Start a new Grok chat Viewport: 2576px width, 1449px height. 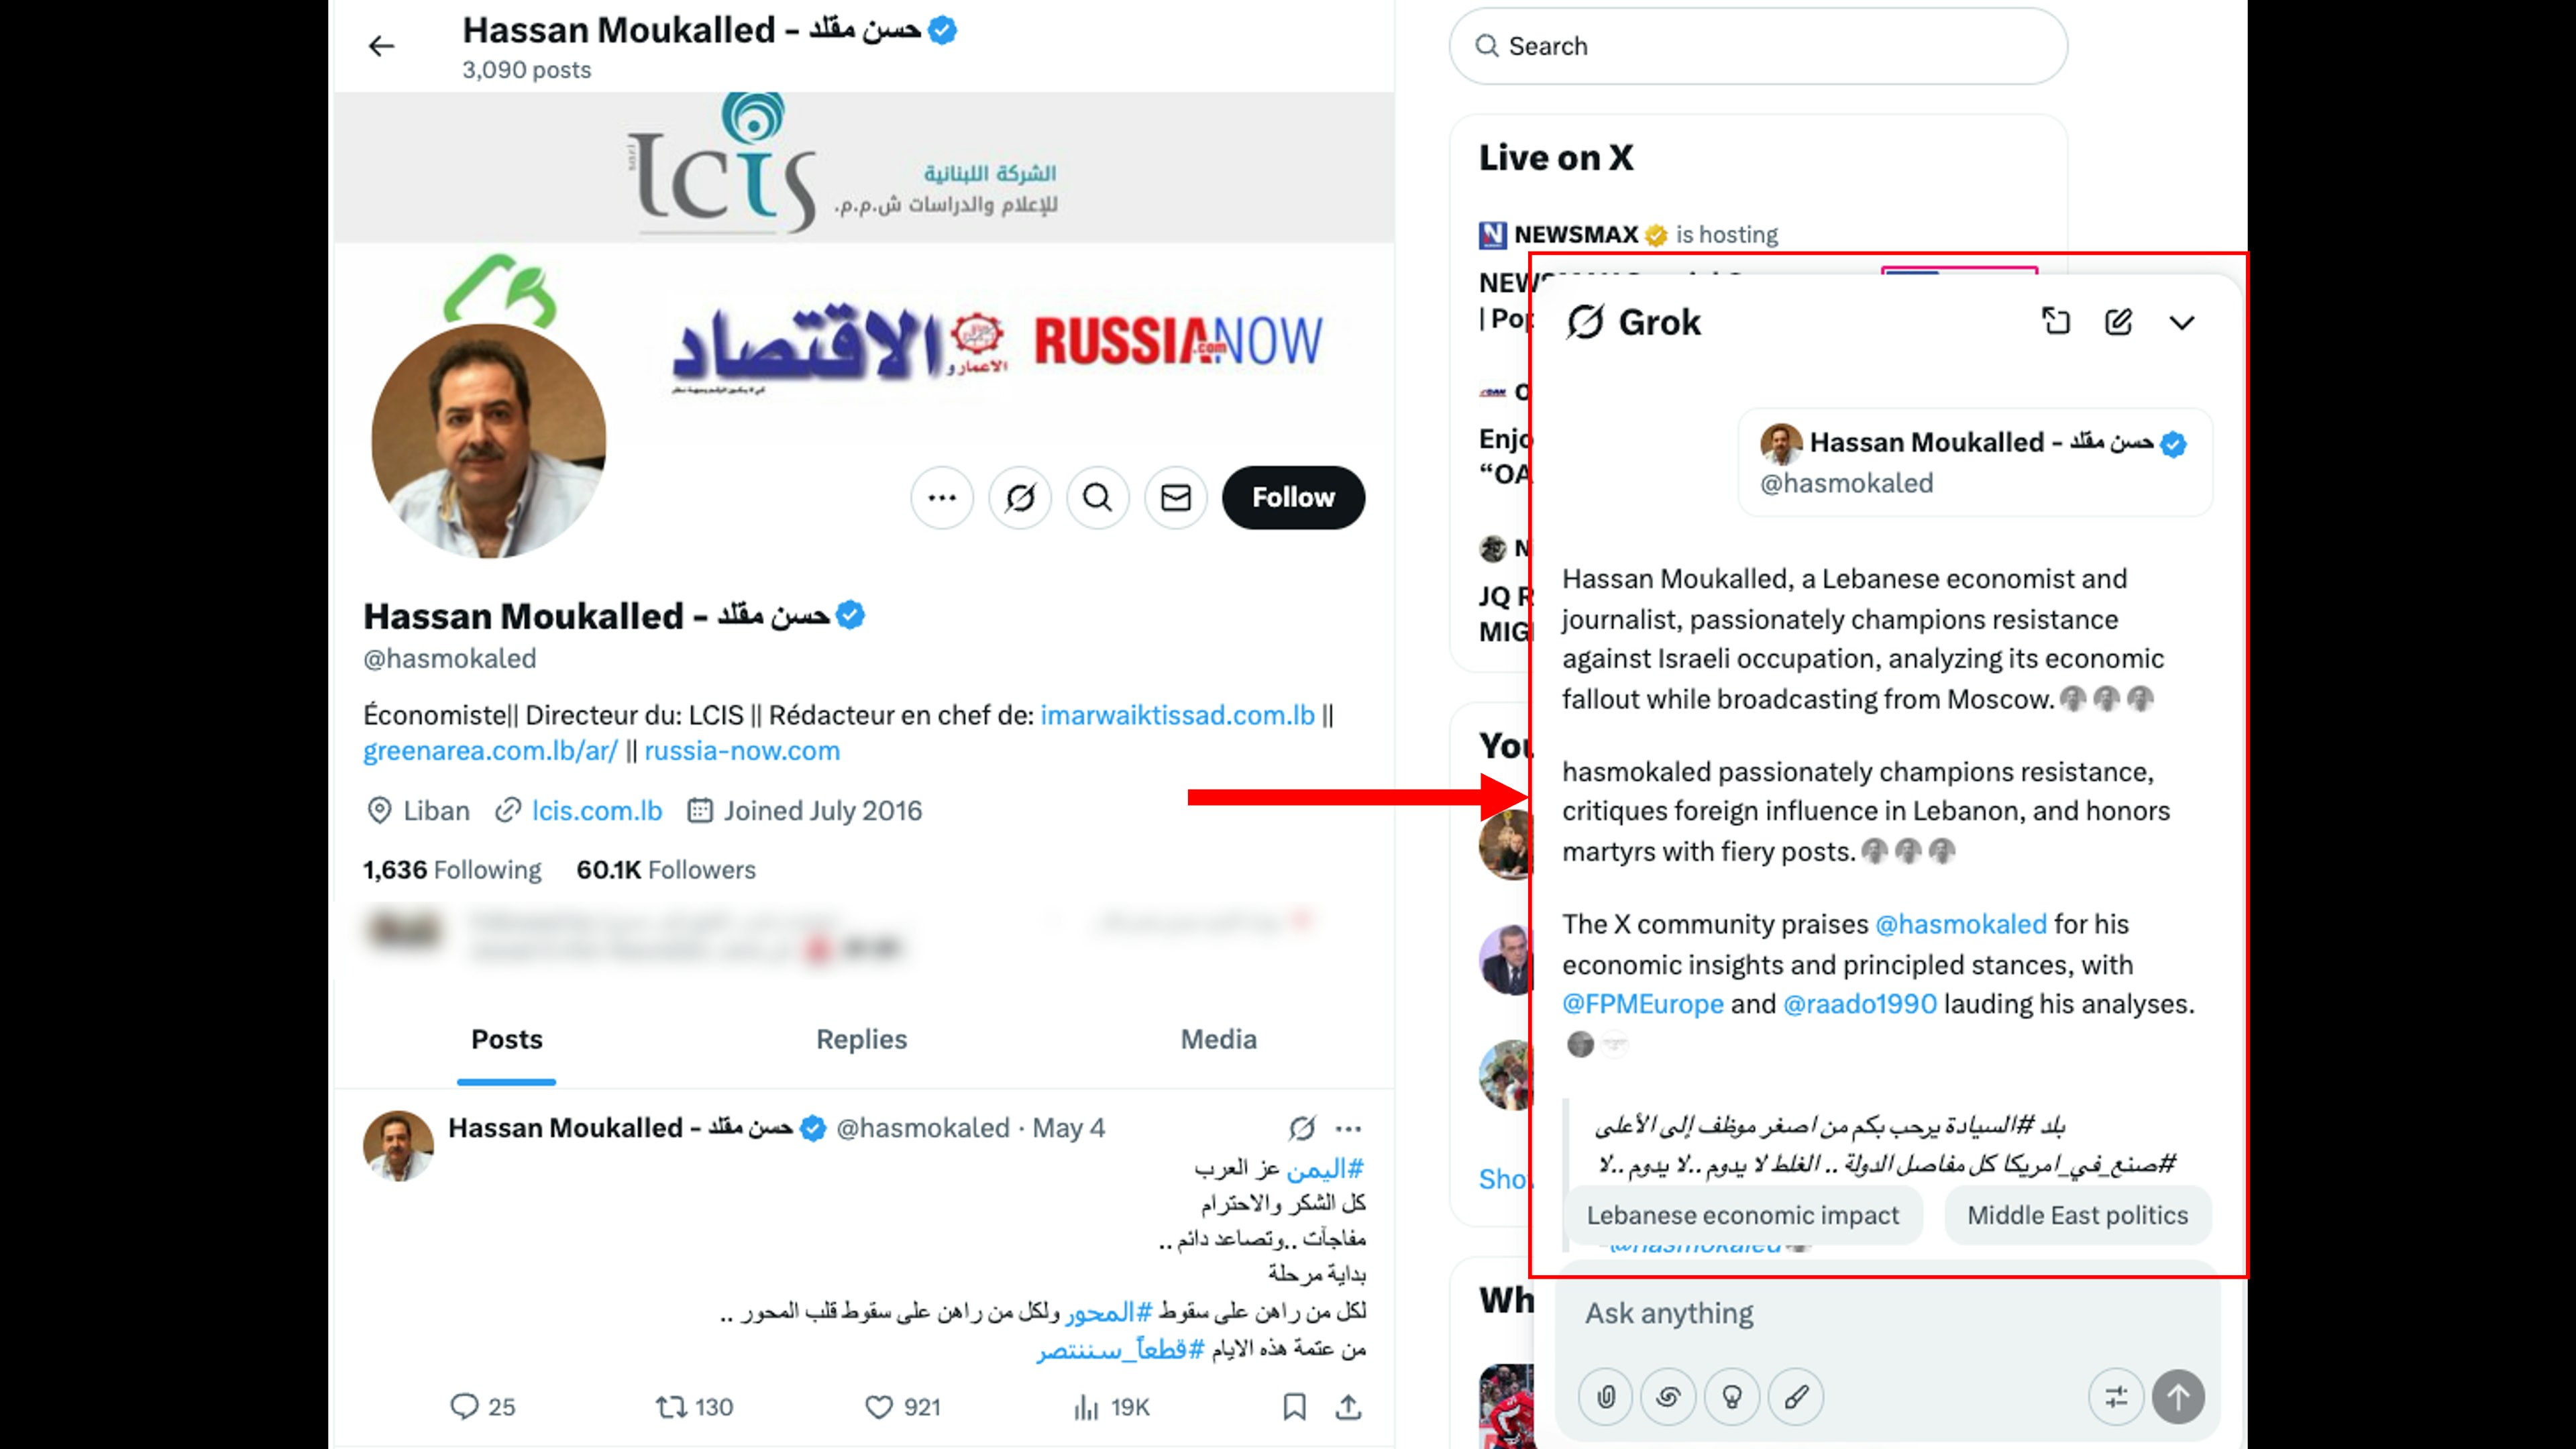(2119, 322)
